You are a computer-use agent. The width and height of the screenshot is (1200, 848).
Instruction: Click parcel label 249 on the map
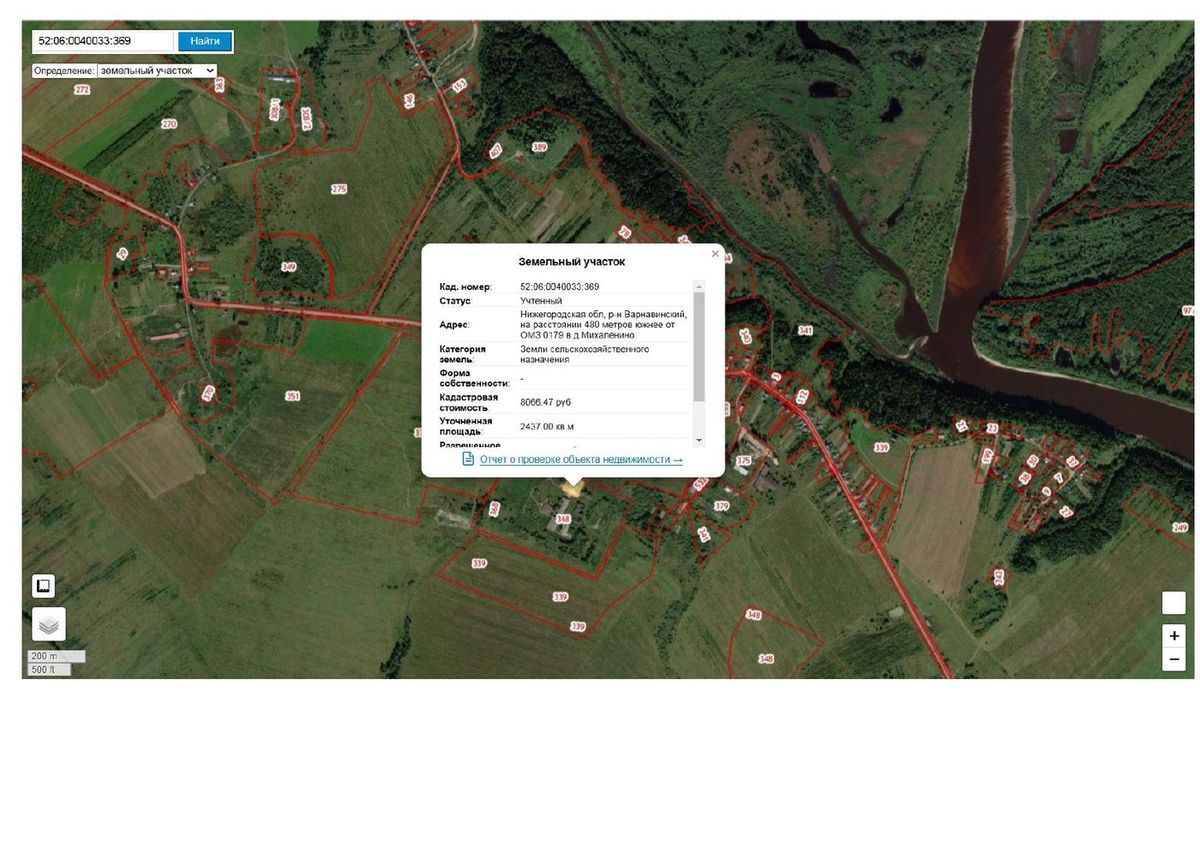click(1180, 528)
